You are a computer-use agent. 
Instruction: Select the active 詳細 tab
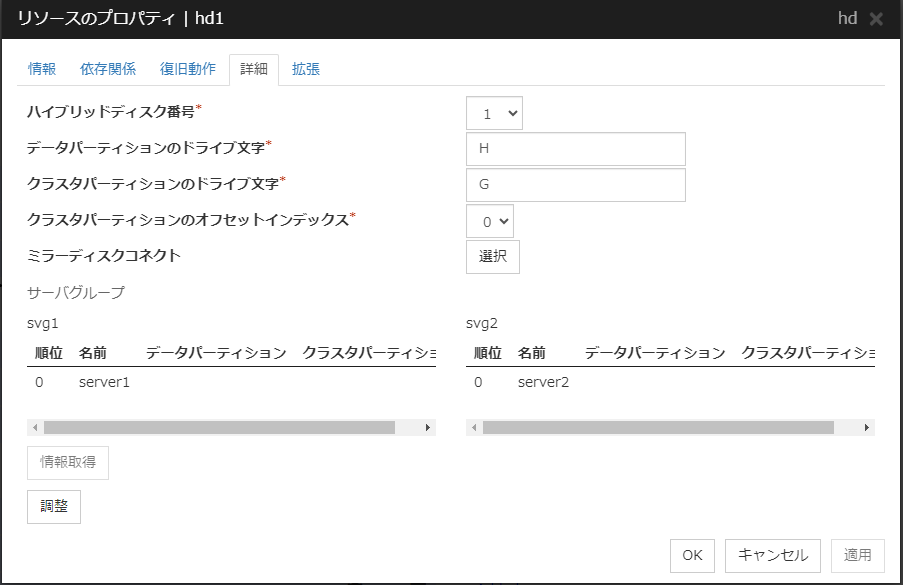pos(253,69)
